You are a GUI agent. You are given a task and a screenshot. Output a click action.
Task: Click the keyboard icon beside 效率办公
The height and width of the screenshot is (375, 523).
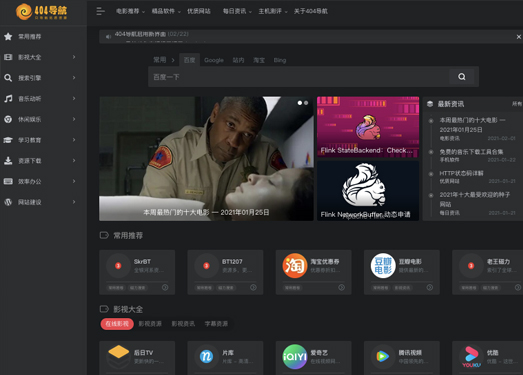coord(8,181)
